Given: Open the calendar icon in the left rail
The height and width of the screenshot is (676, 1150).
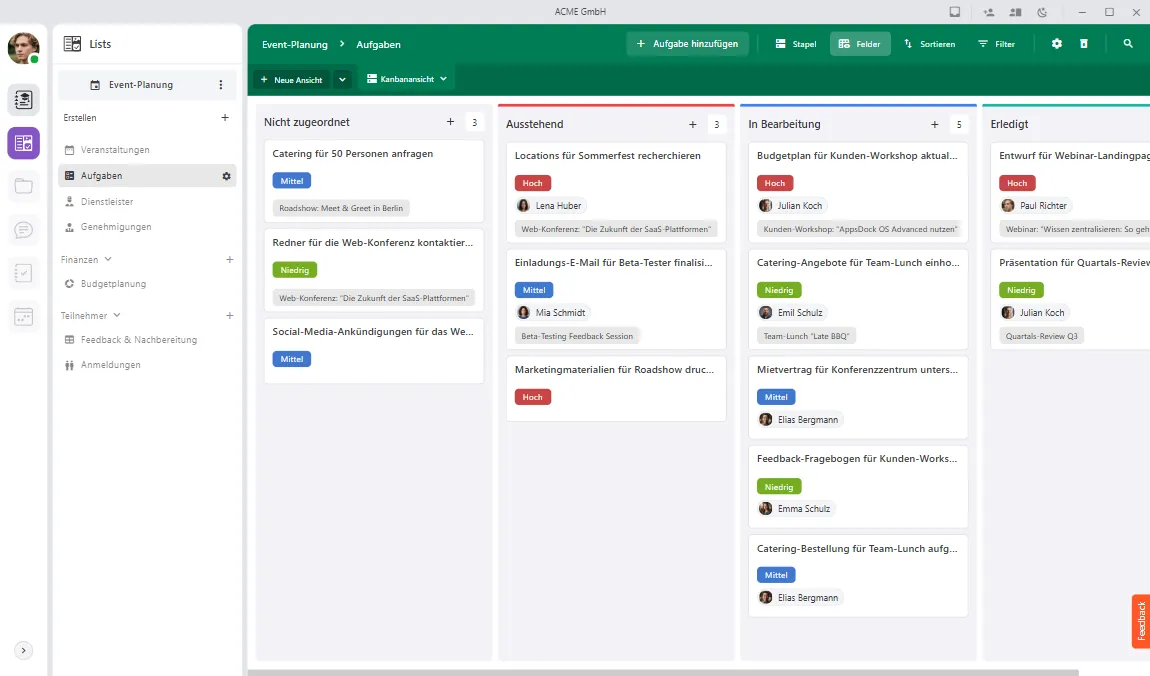Looking at the screenshot, I should 23,317.
